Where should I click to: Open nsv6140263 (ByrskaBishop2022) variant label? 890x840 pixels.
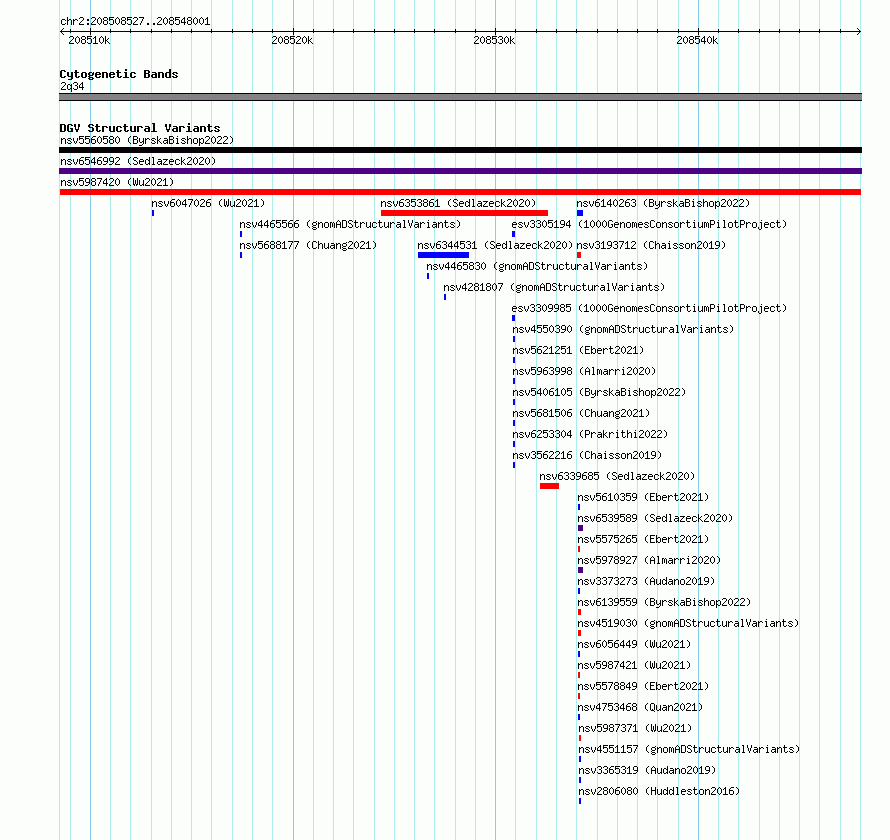(x=663, y=203)
